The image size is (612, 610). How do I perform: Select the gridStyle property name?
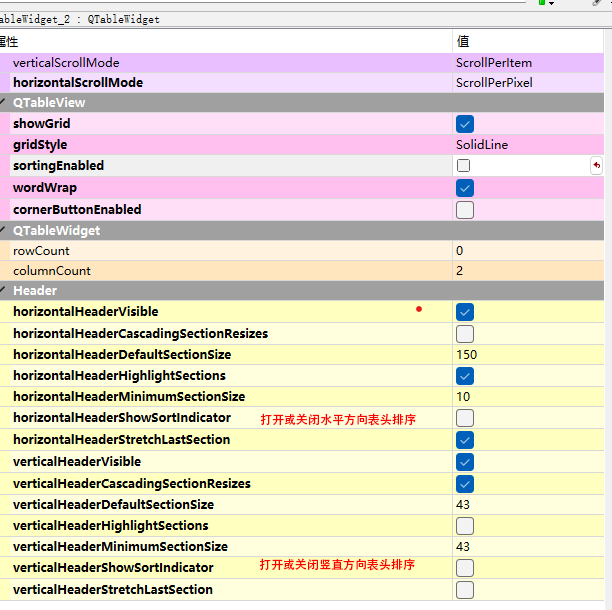(40, 145)
